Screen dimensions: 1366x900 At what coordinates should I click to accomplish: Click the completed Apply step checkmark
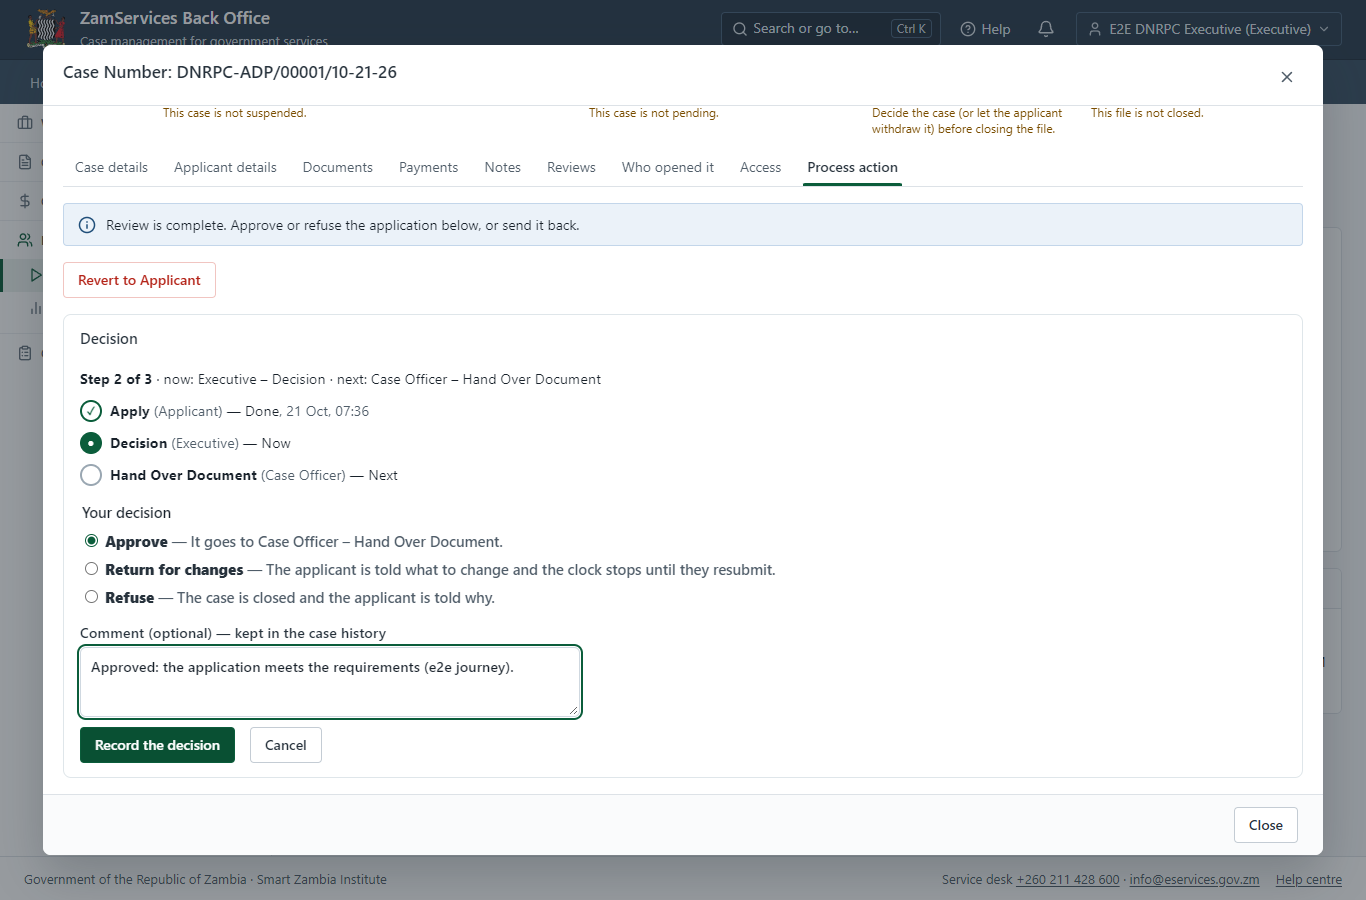point(91,411)
